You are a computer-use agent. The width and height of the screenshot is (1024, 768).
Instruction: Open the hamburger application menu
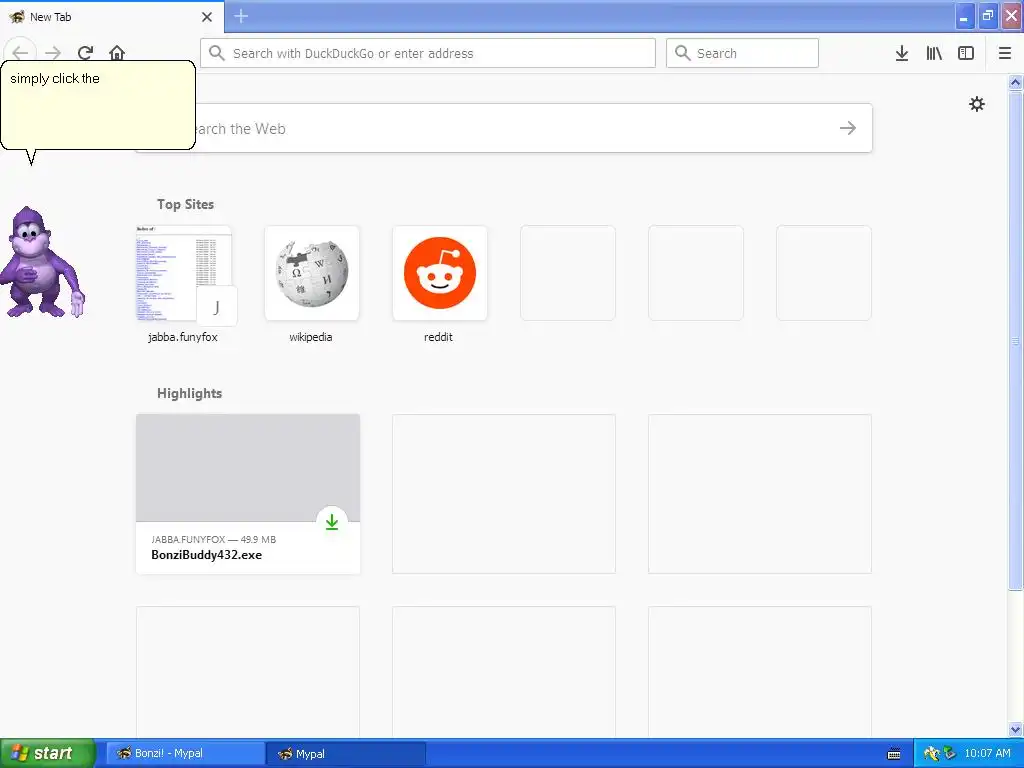pyautogui.click(x=1005, y=53)
